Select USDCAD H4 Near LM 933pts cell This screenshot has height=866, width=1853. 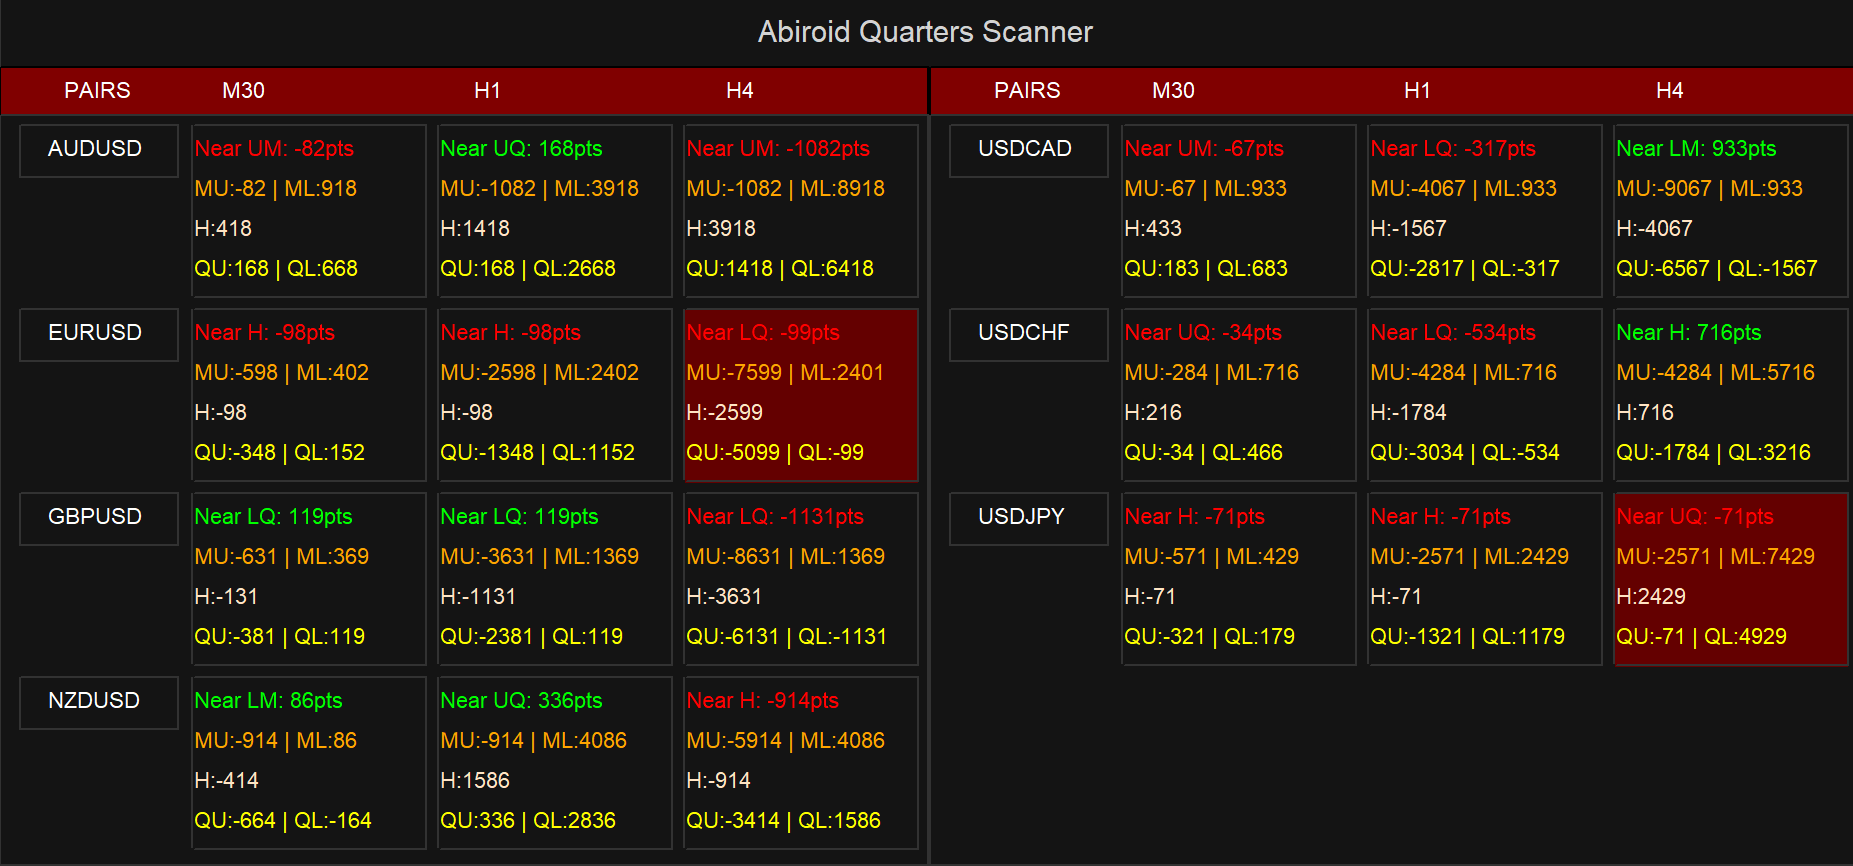click(x=1731, y=210)
